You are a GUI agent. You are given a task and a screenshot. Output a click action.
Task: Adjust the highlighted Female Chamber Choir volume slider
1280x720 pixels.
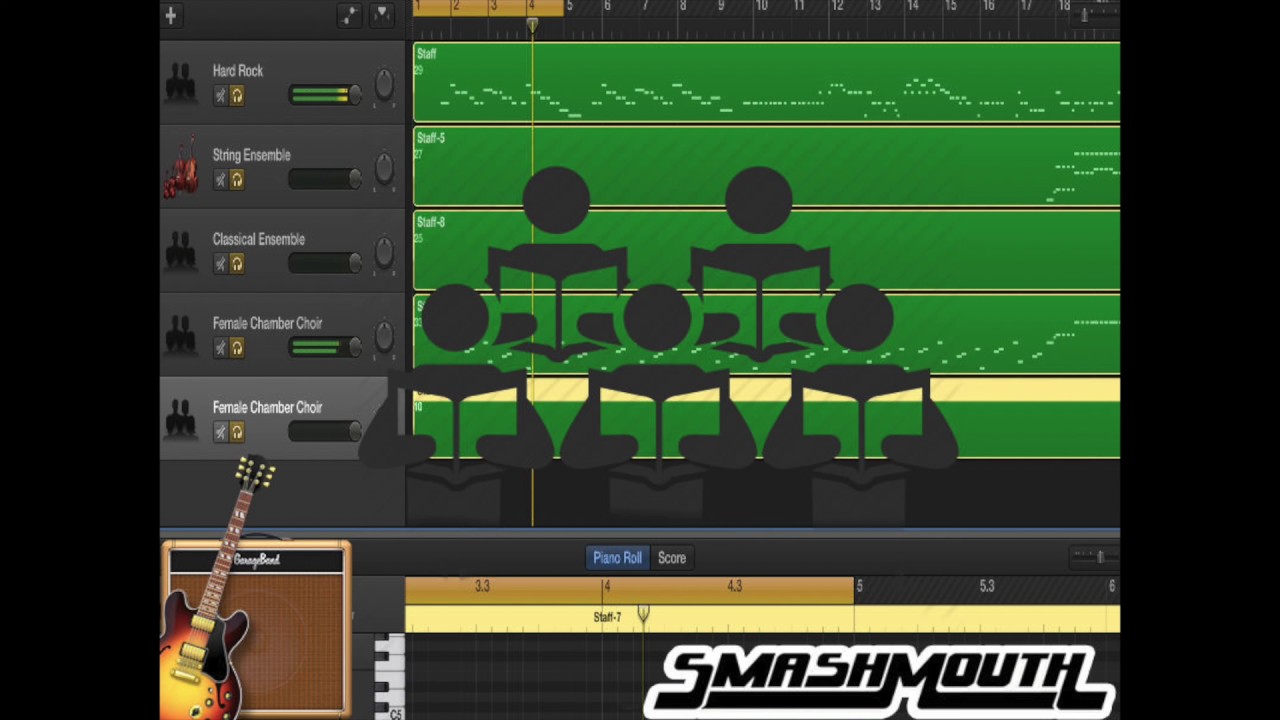tap(326, 431)
